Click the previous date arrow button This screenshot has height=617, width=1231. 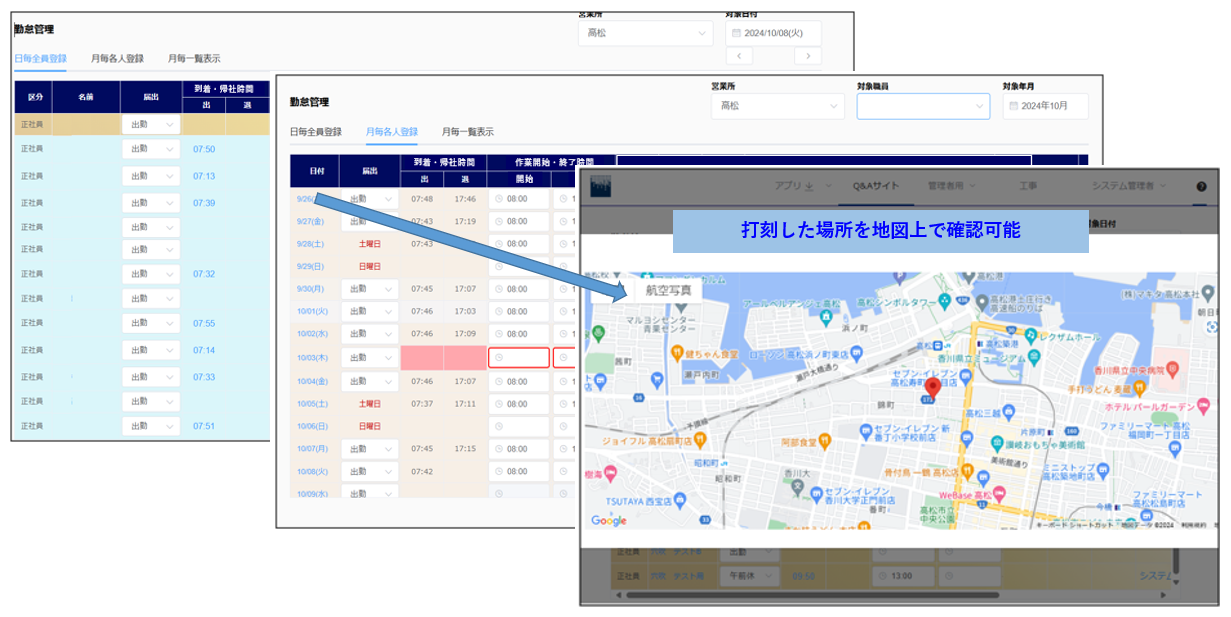[x=739, y=56]
